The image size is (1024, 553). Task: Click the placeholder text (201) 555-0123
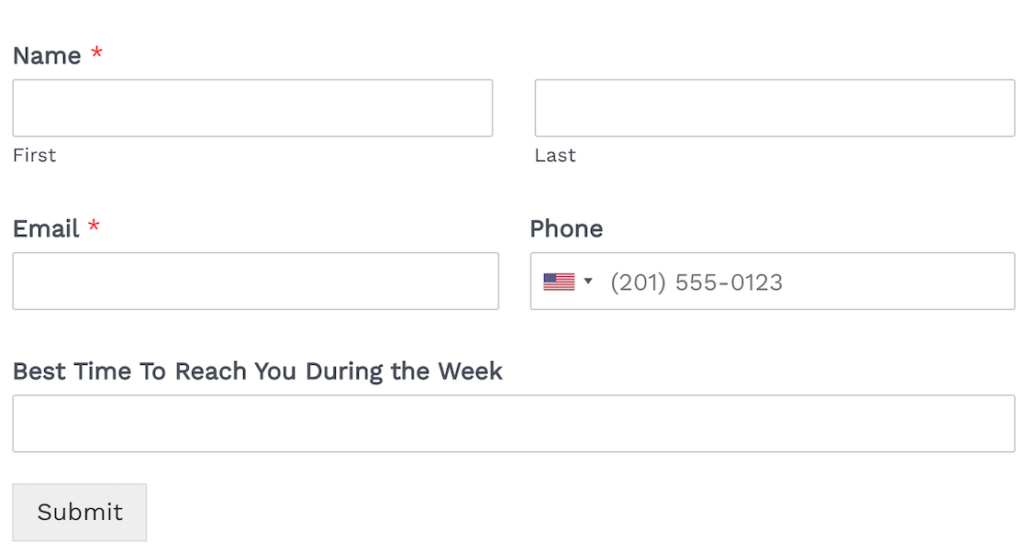point(696,282)
